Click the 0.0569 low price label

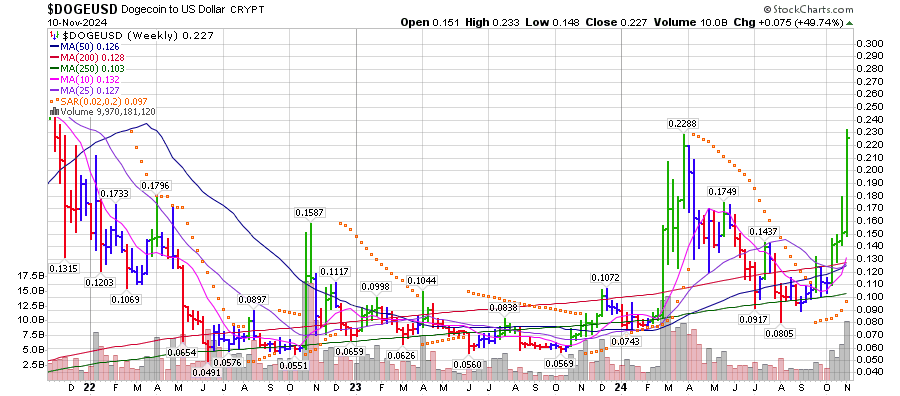tap(559, 363)
